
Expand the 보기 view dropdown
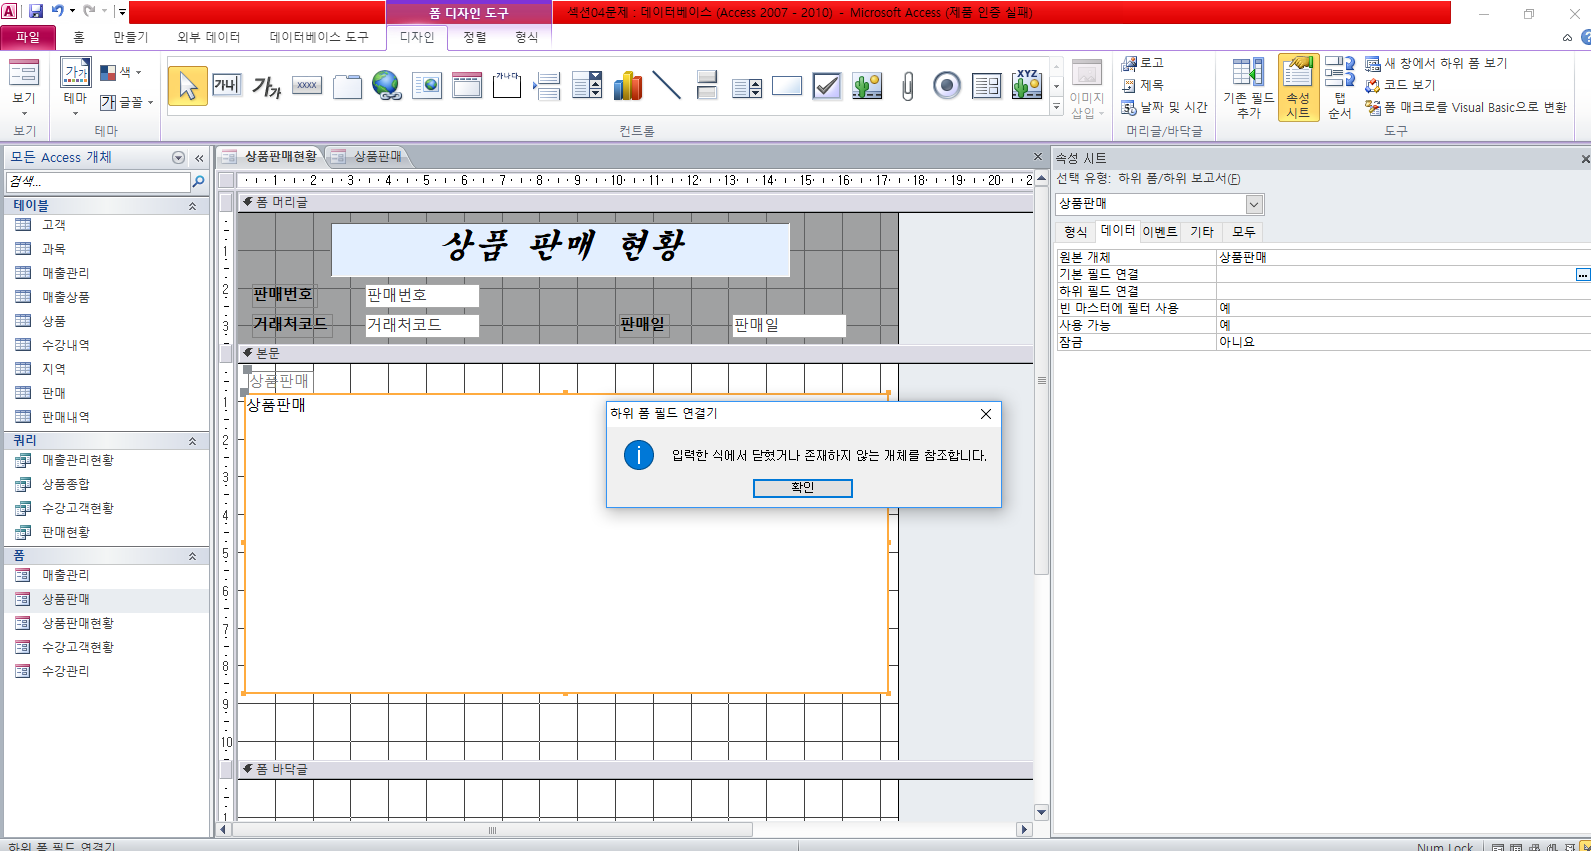(24, 99)
